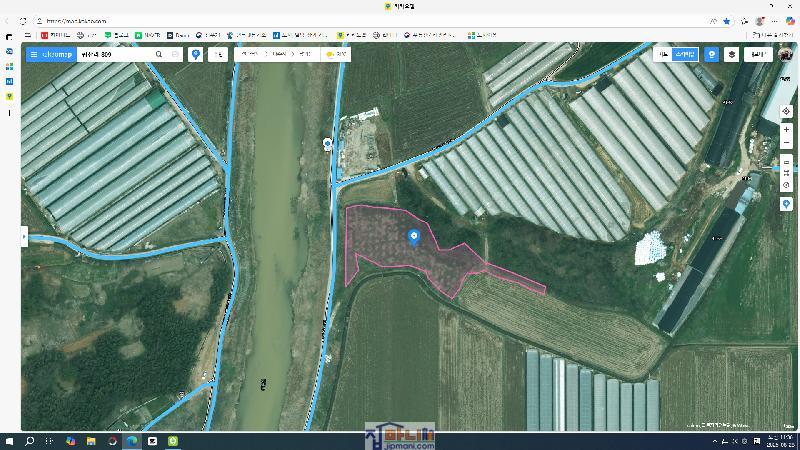Open Windows Start menu on taskbar
Viewport: 800px width, 450px height.
pyautogui.click(x=10, y=441)
